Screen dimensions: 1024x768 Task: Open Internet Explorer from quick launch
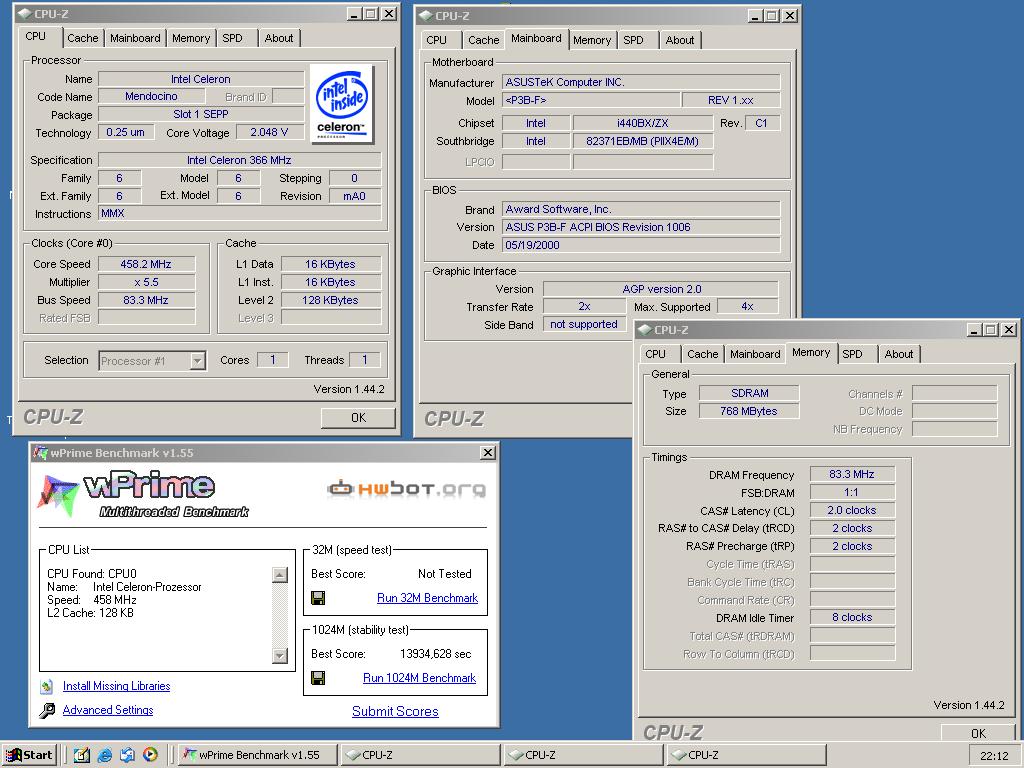coord(104,755)
